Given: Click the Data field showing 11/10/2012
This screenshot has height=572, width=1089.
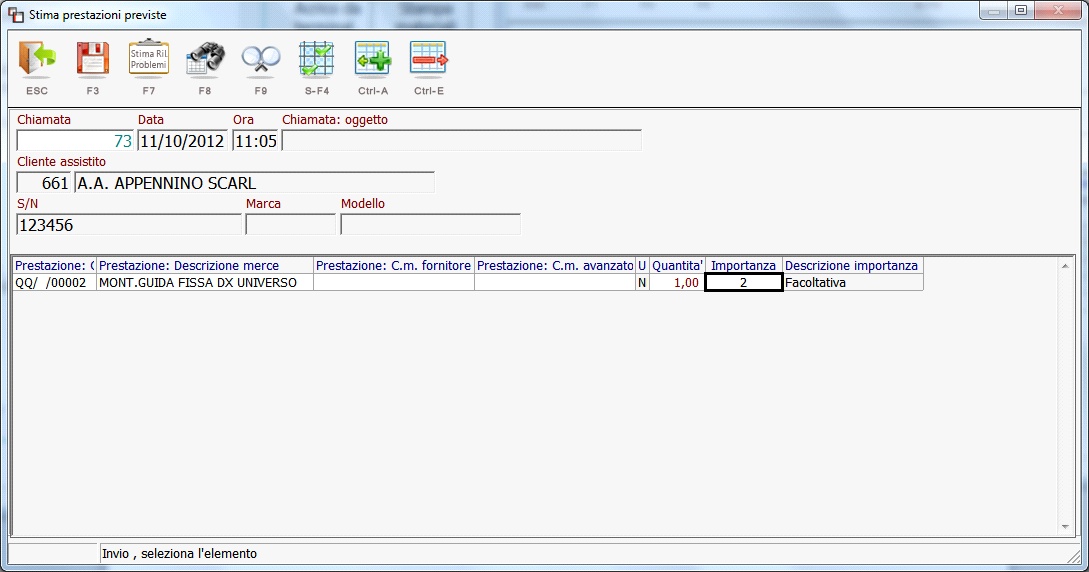Looking at the screenshot, I should [183, 141].
